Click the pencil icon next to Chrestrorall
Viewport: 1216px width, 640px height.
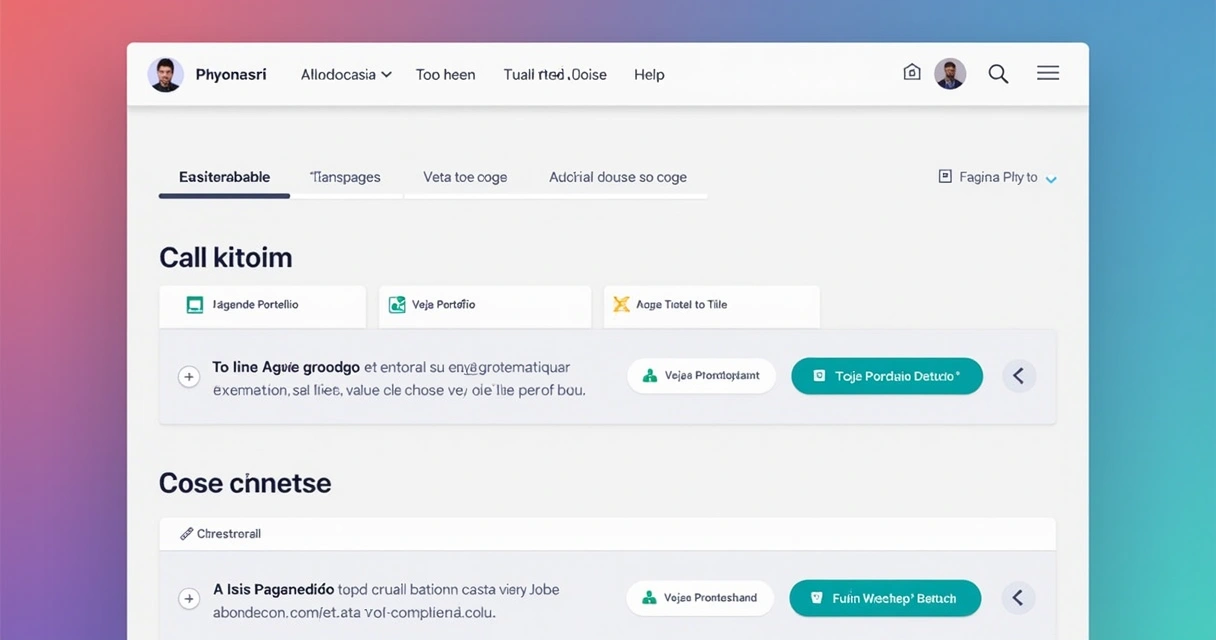(x=186, y=534)
